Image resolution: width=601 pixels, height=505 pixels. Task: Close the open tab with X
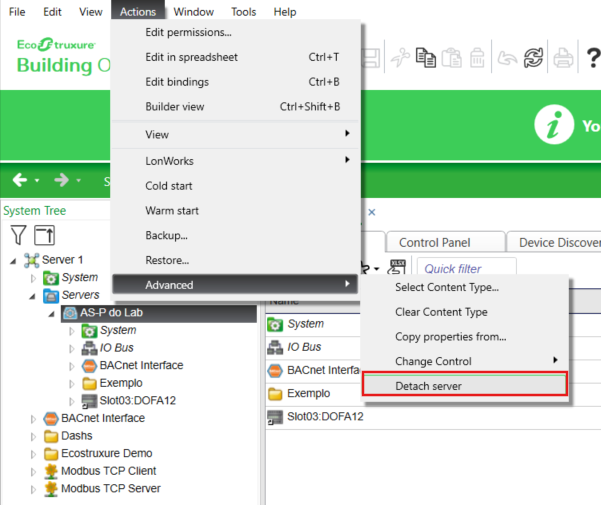click(x=371, y=212)
